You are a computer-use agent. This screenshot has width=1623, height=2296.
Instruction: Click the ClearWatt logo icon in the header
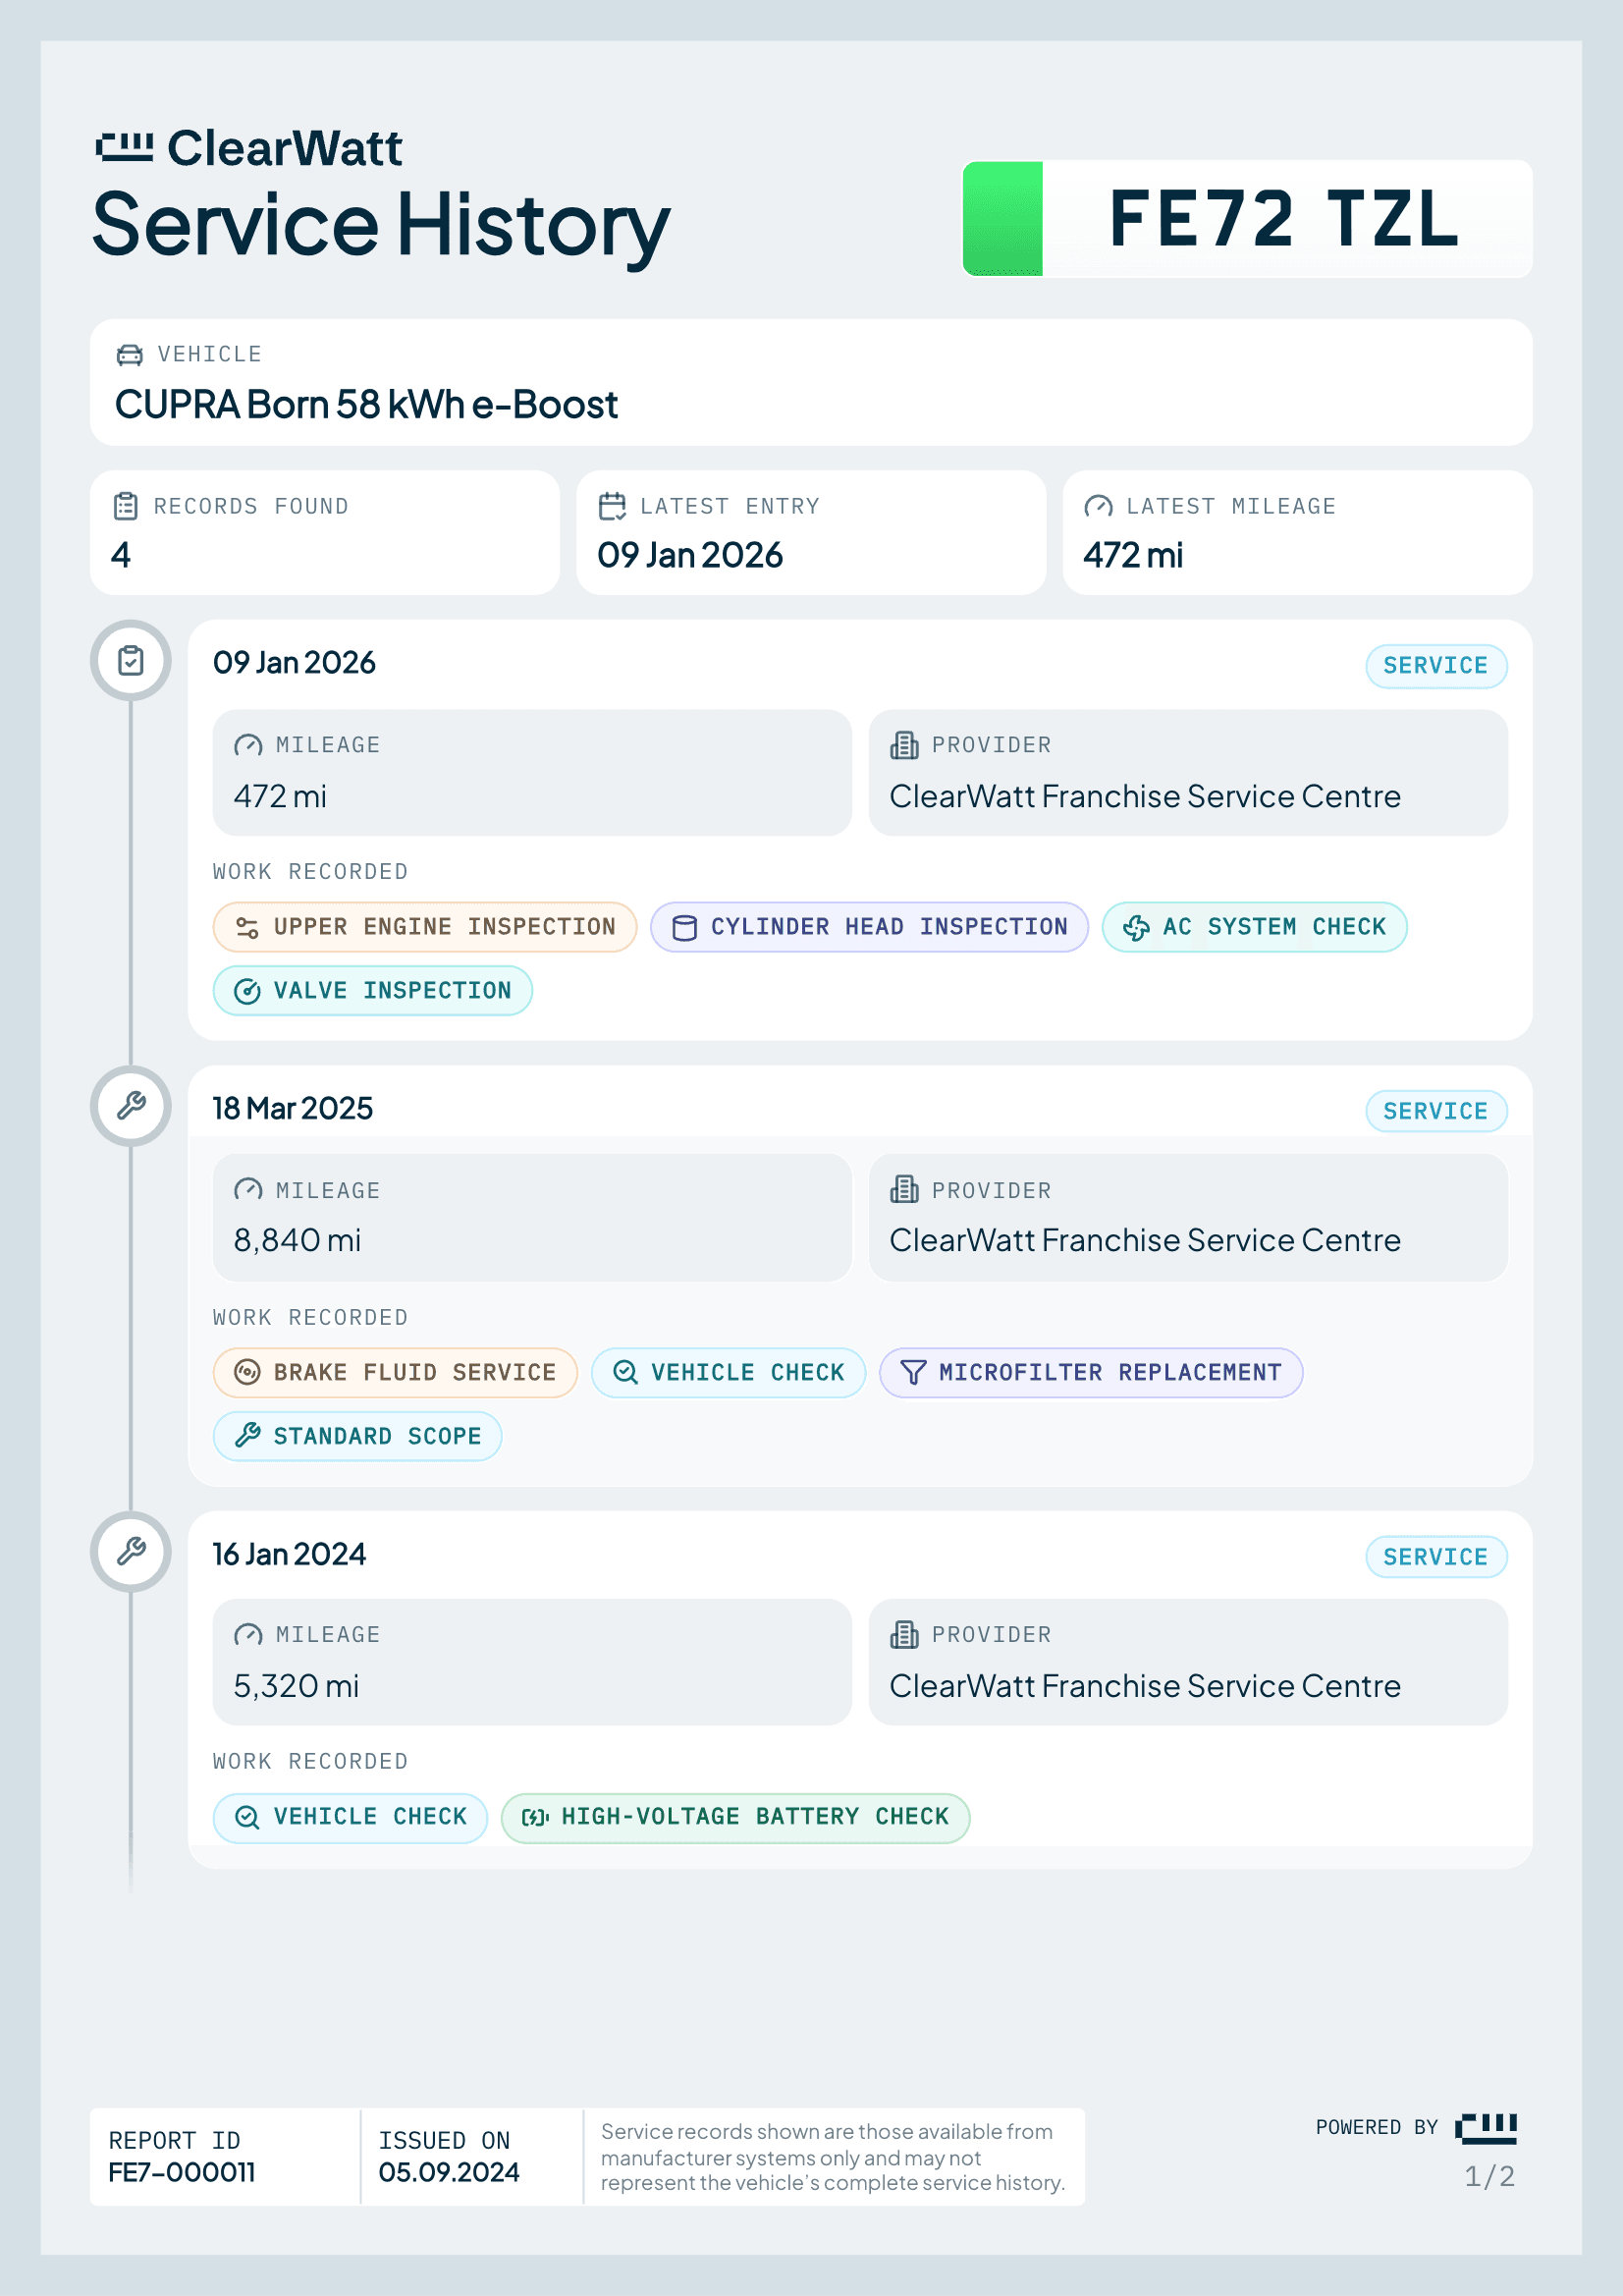point(124,147)
